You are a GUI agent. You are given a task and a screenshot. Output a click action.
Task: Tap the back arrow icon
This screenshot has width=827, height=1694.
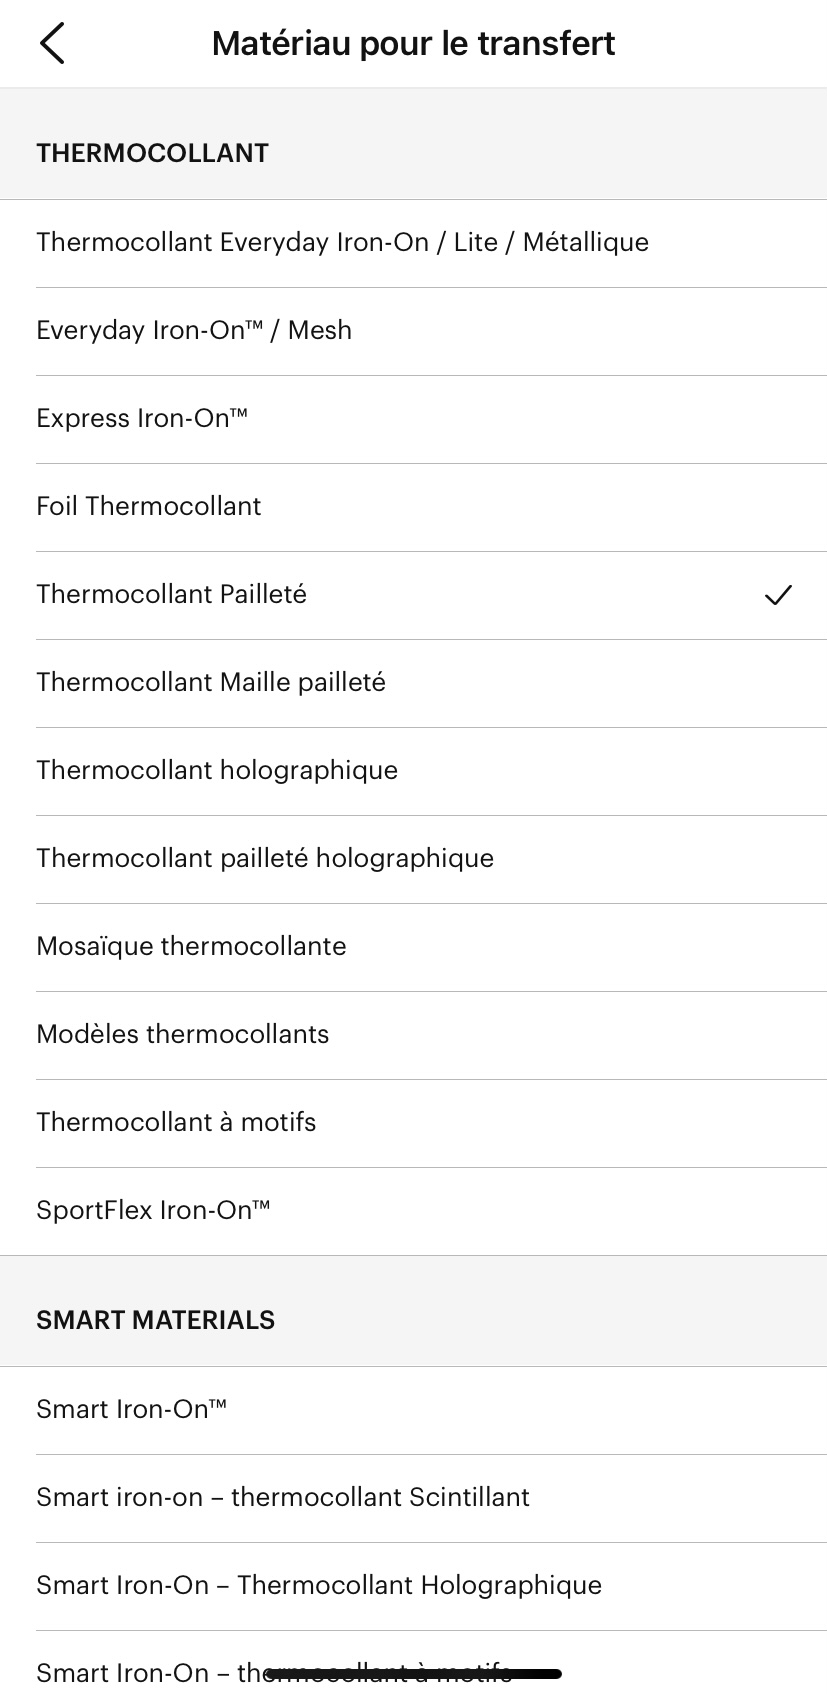pyautogui.click(x=52, y=44)
